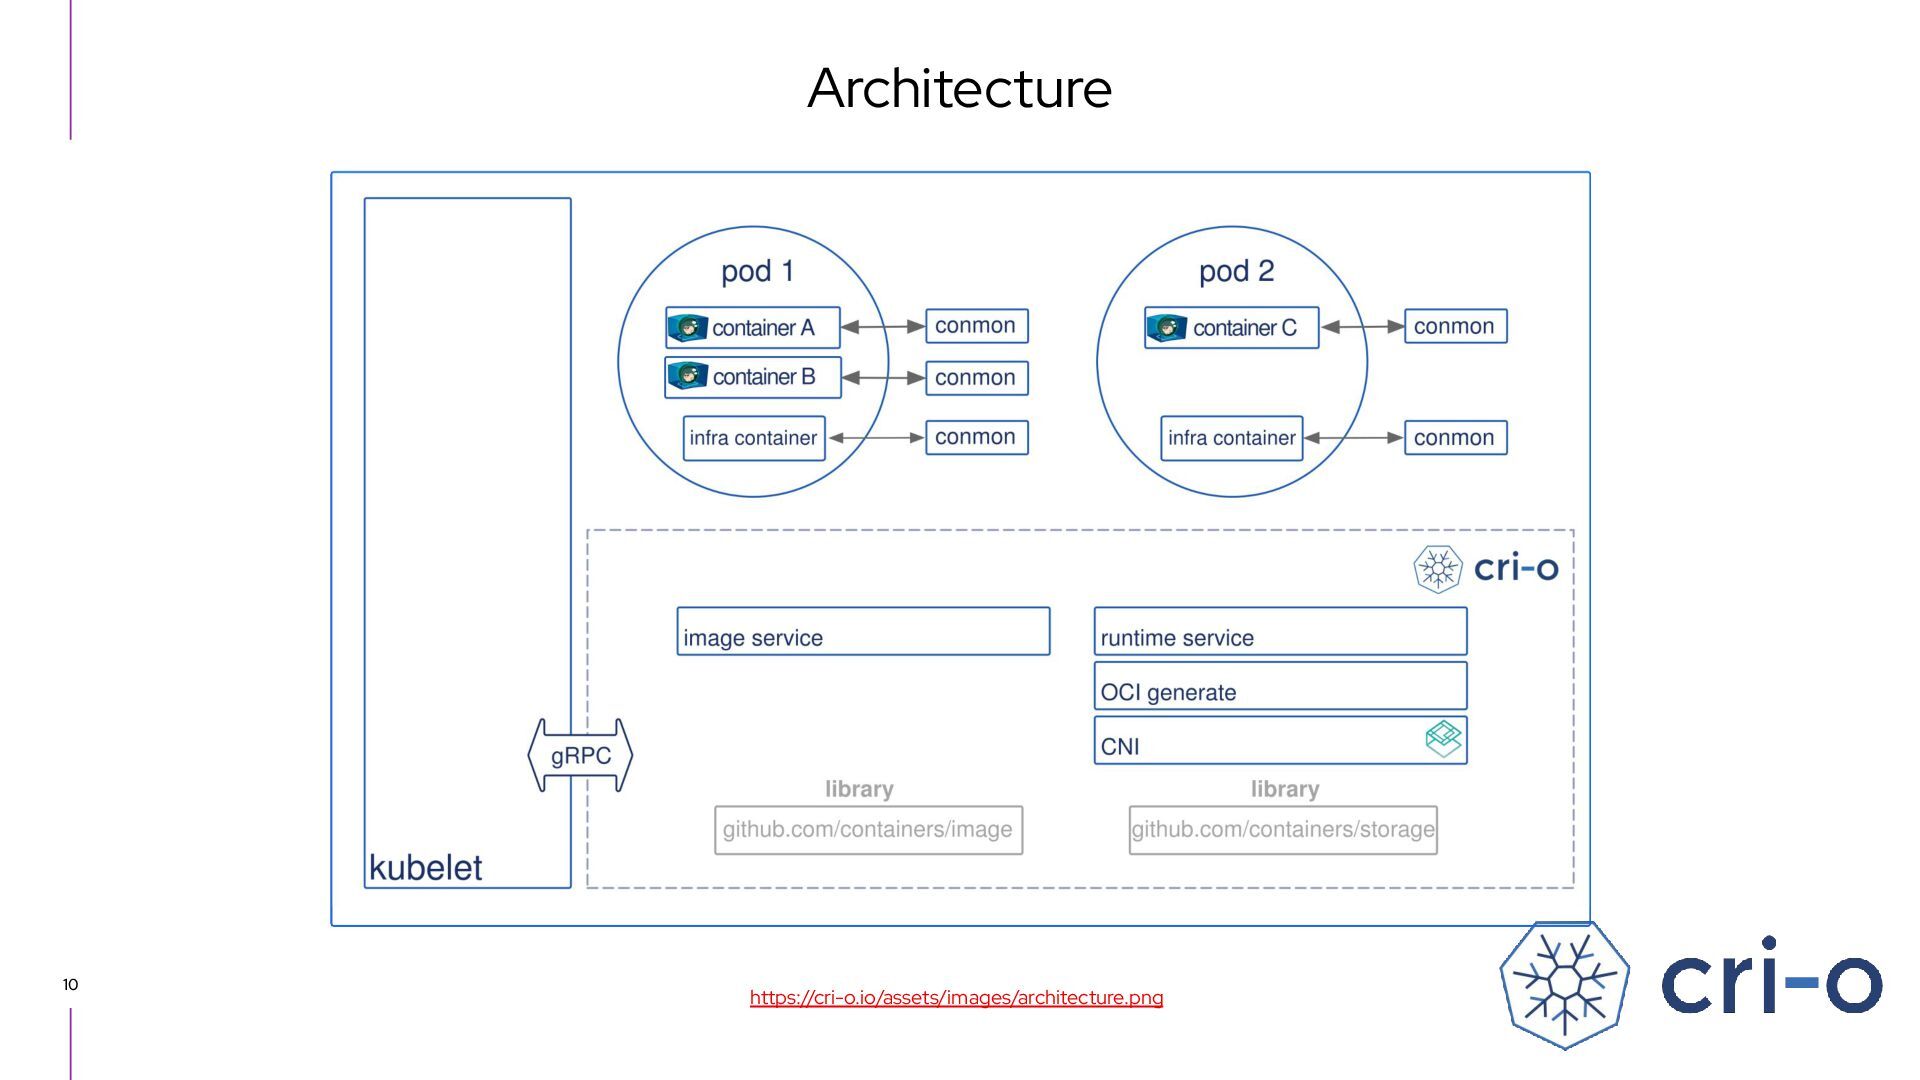Click the arrow between container A and conmon
The image size is (1920, 1080).
882,326
